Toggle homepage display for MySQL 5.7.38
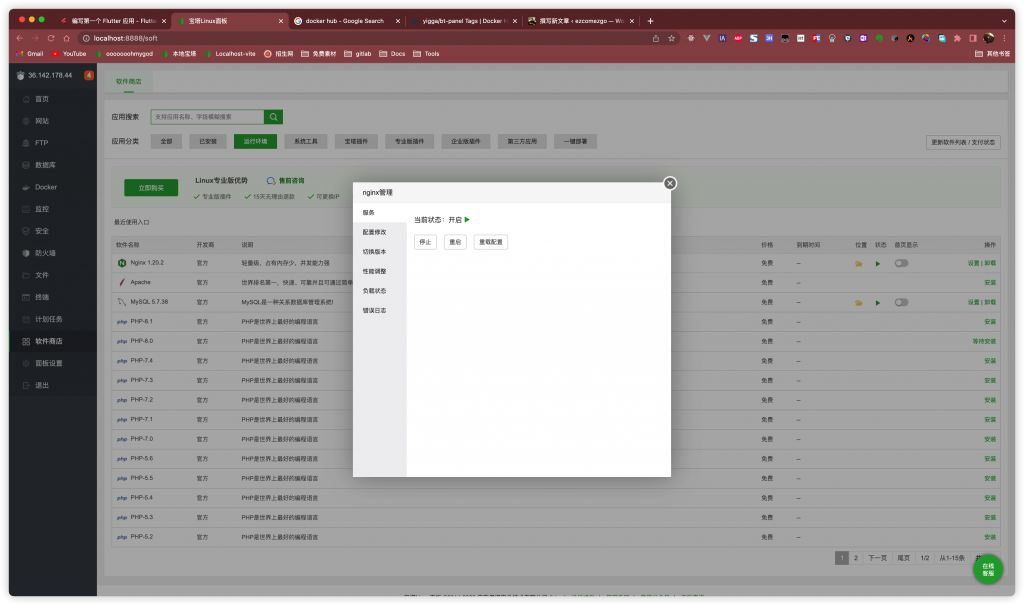The width and height of the screenshot is (1024, 605). 901,302
